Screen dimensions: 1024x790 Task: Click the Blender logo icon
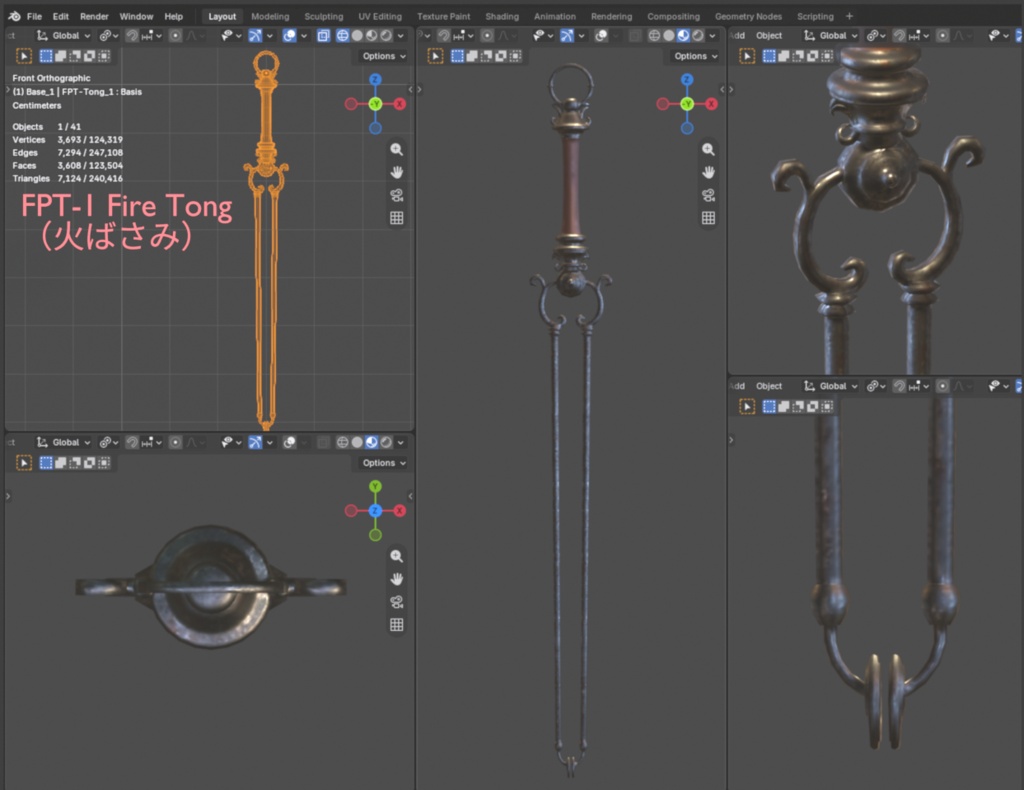pyautogui.click(x=14, y=16)
